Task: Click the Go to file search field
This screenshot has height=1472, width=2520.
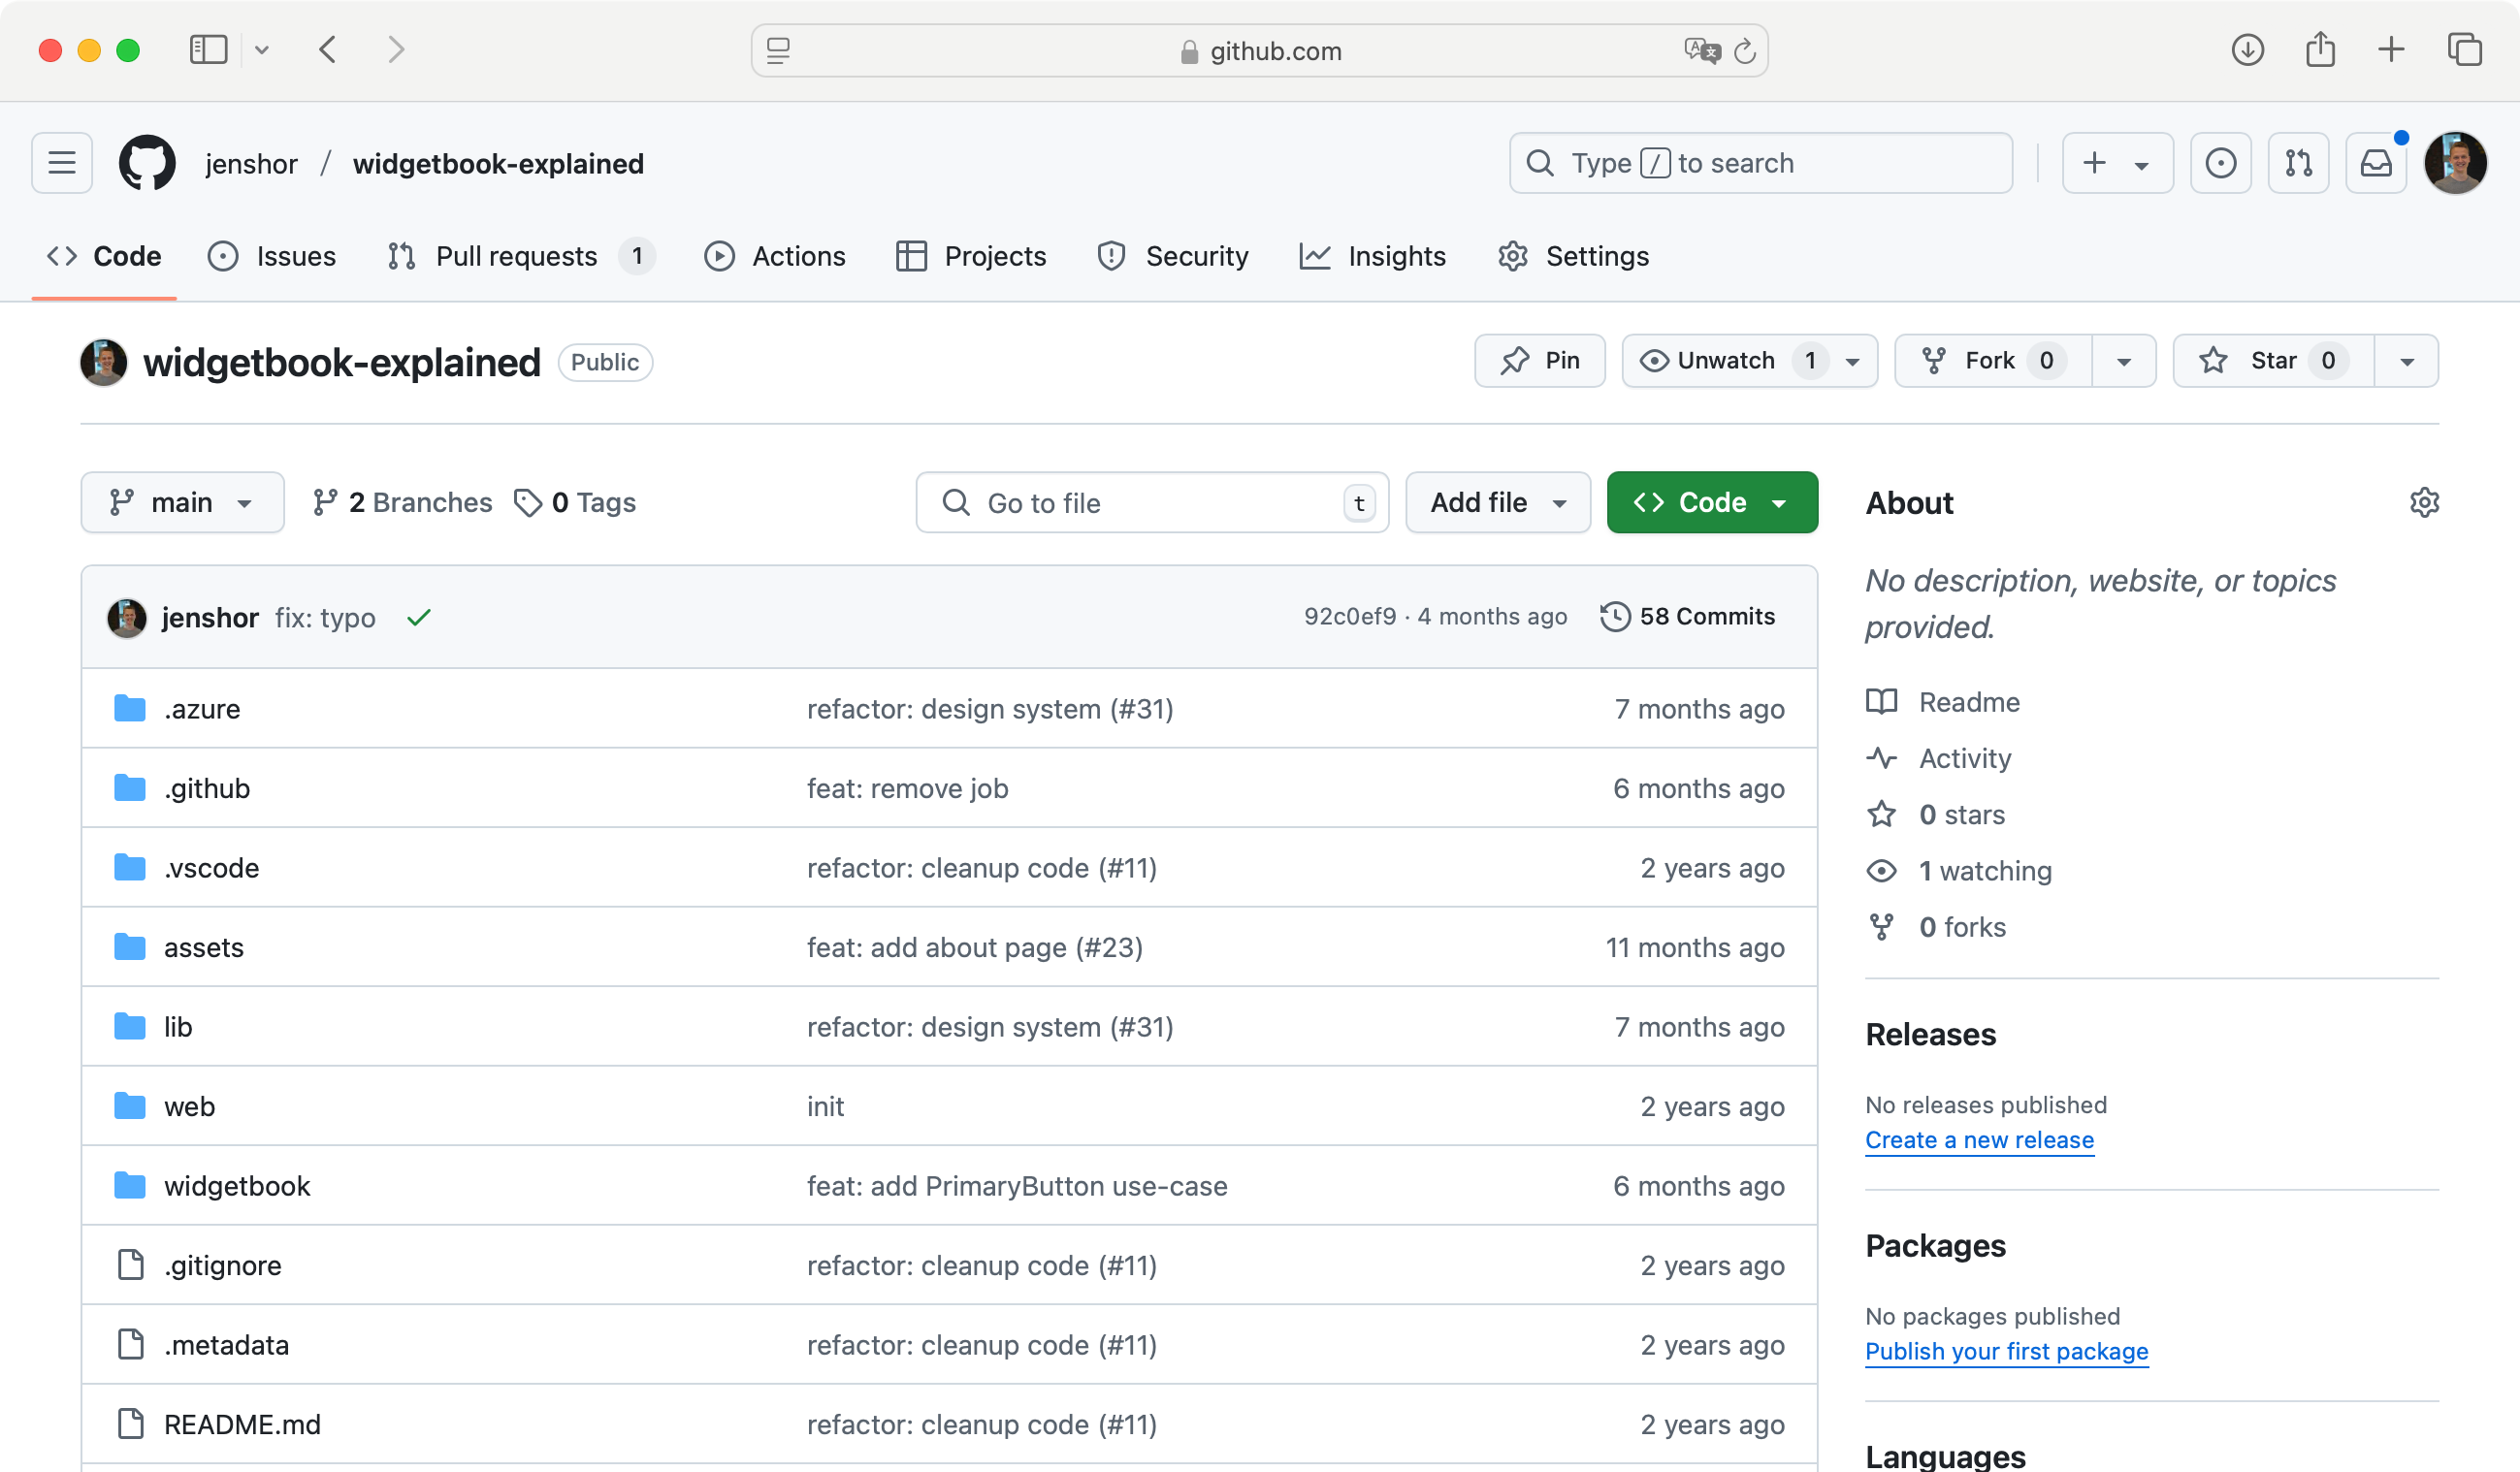Action: click(x=1150, y=502)
